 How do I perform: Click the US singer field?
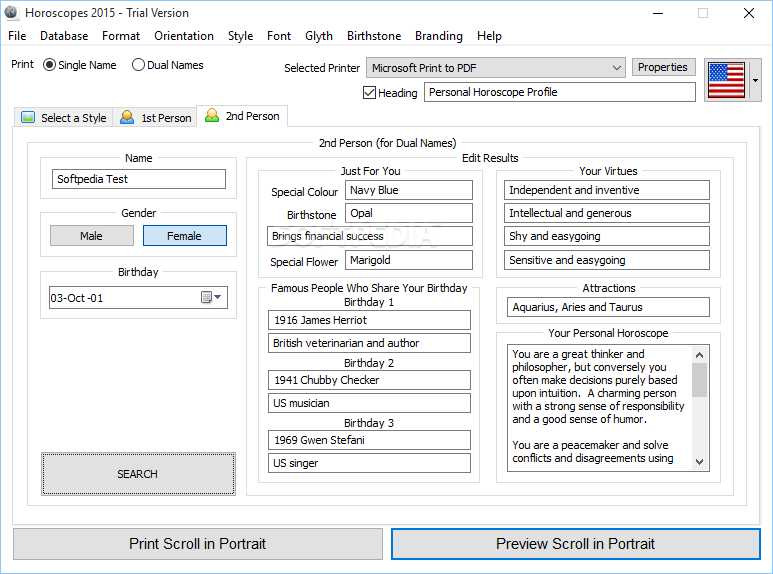(369, 464)
